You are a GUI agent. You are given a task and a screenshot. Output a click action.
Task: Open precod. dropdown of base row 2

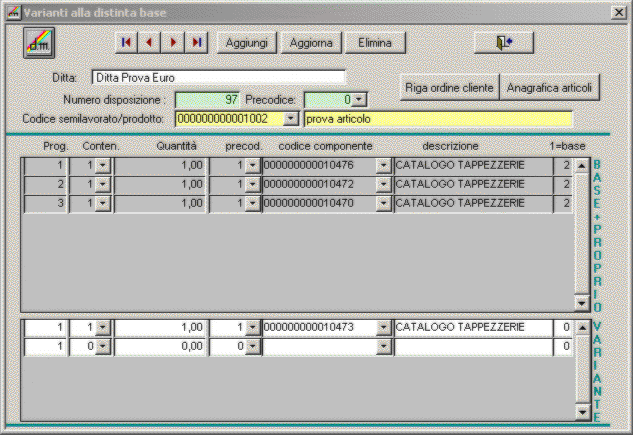252,184
